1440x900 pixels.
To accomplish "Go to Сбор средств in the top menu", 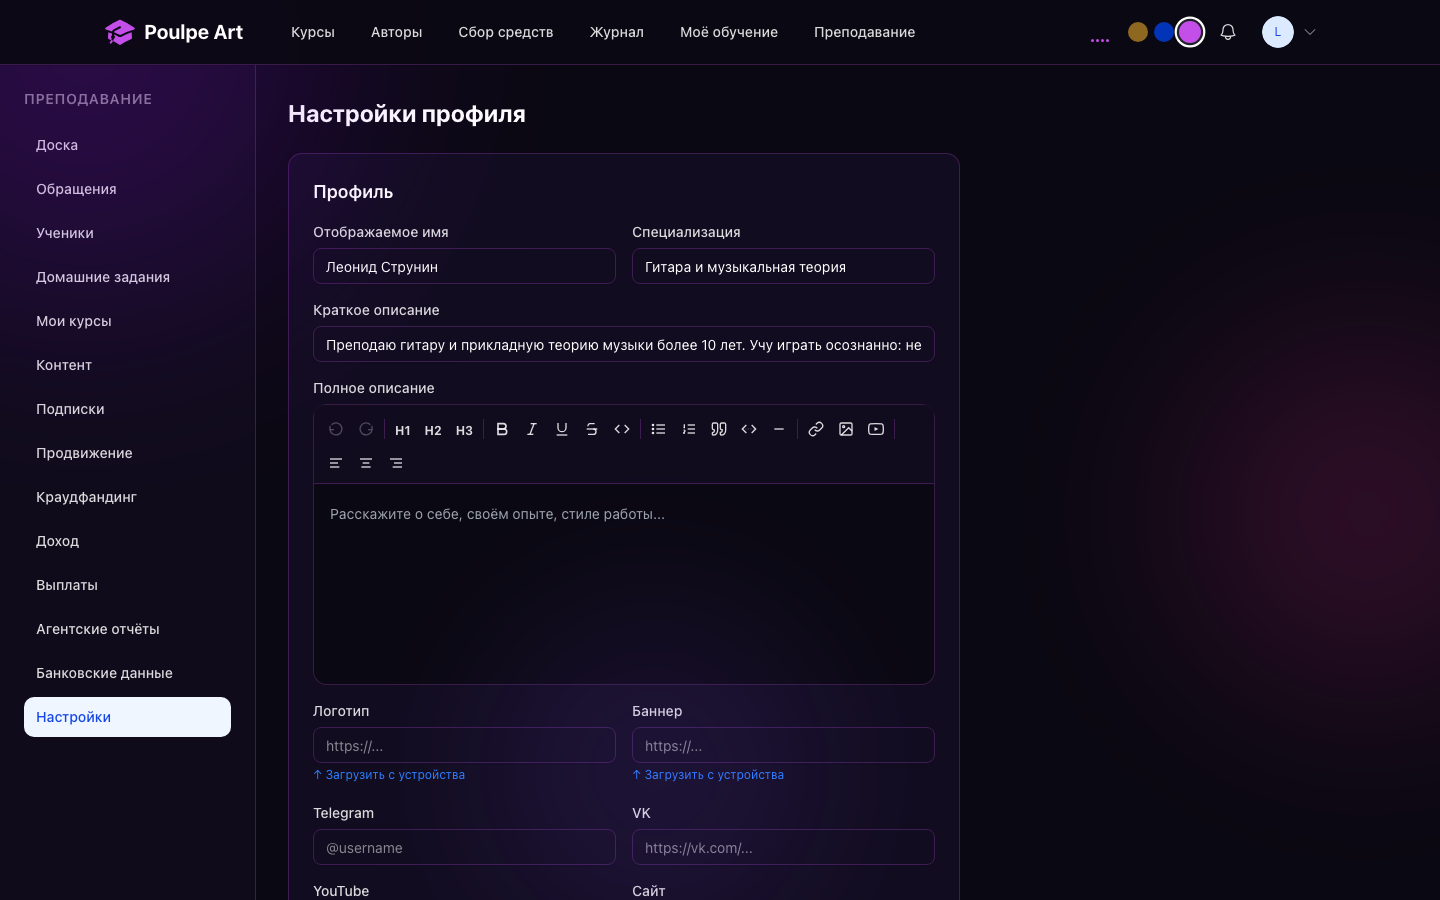I will point(506,32).
